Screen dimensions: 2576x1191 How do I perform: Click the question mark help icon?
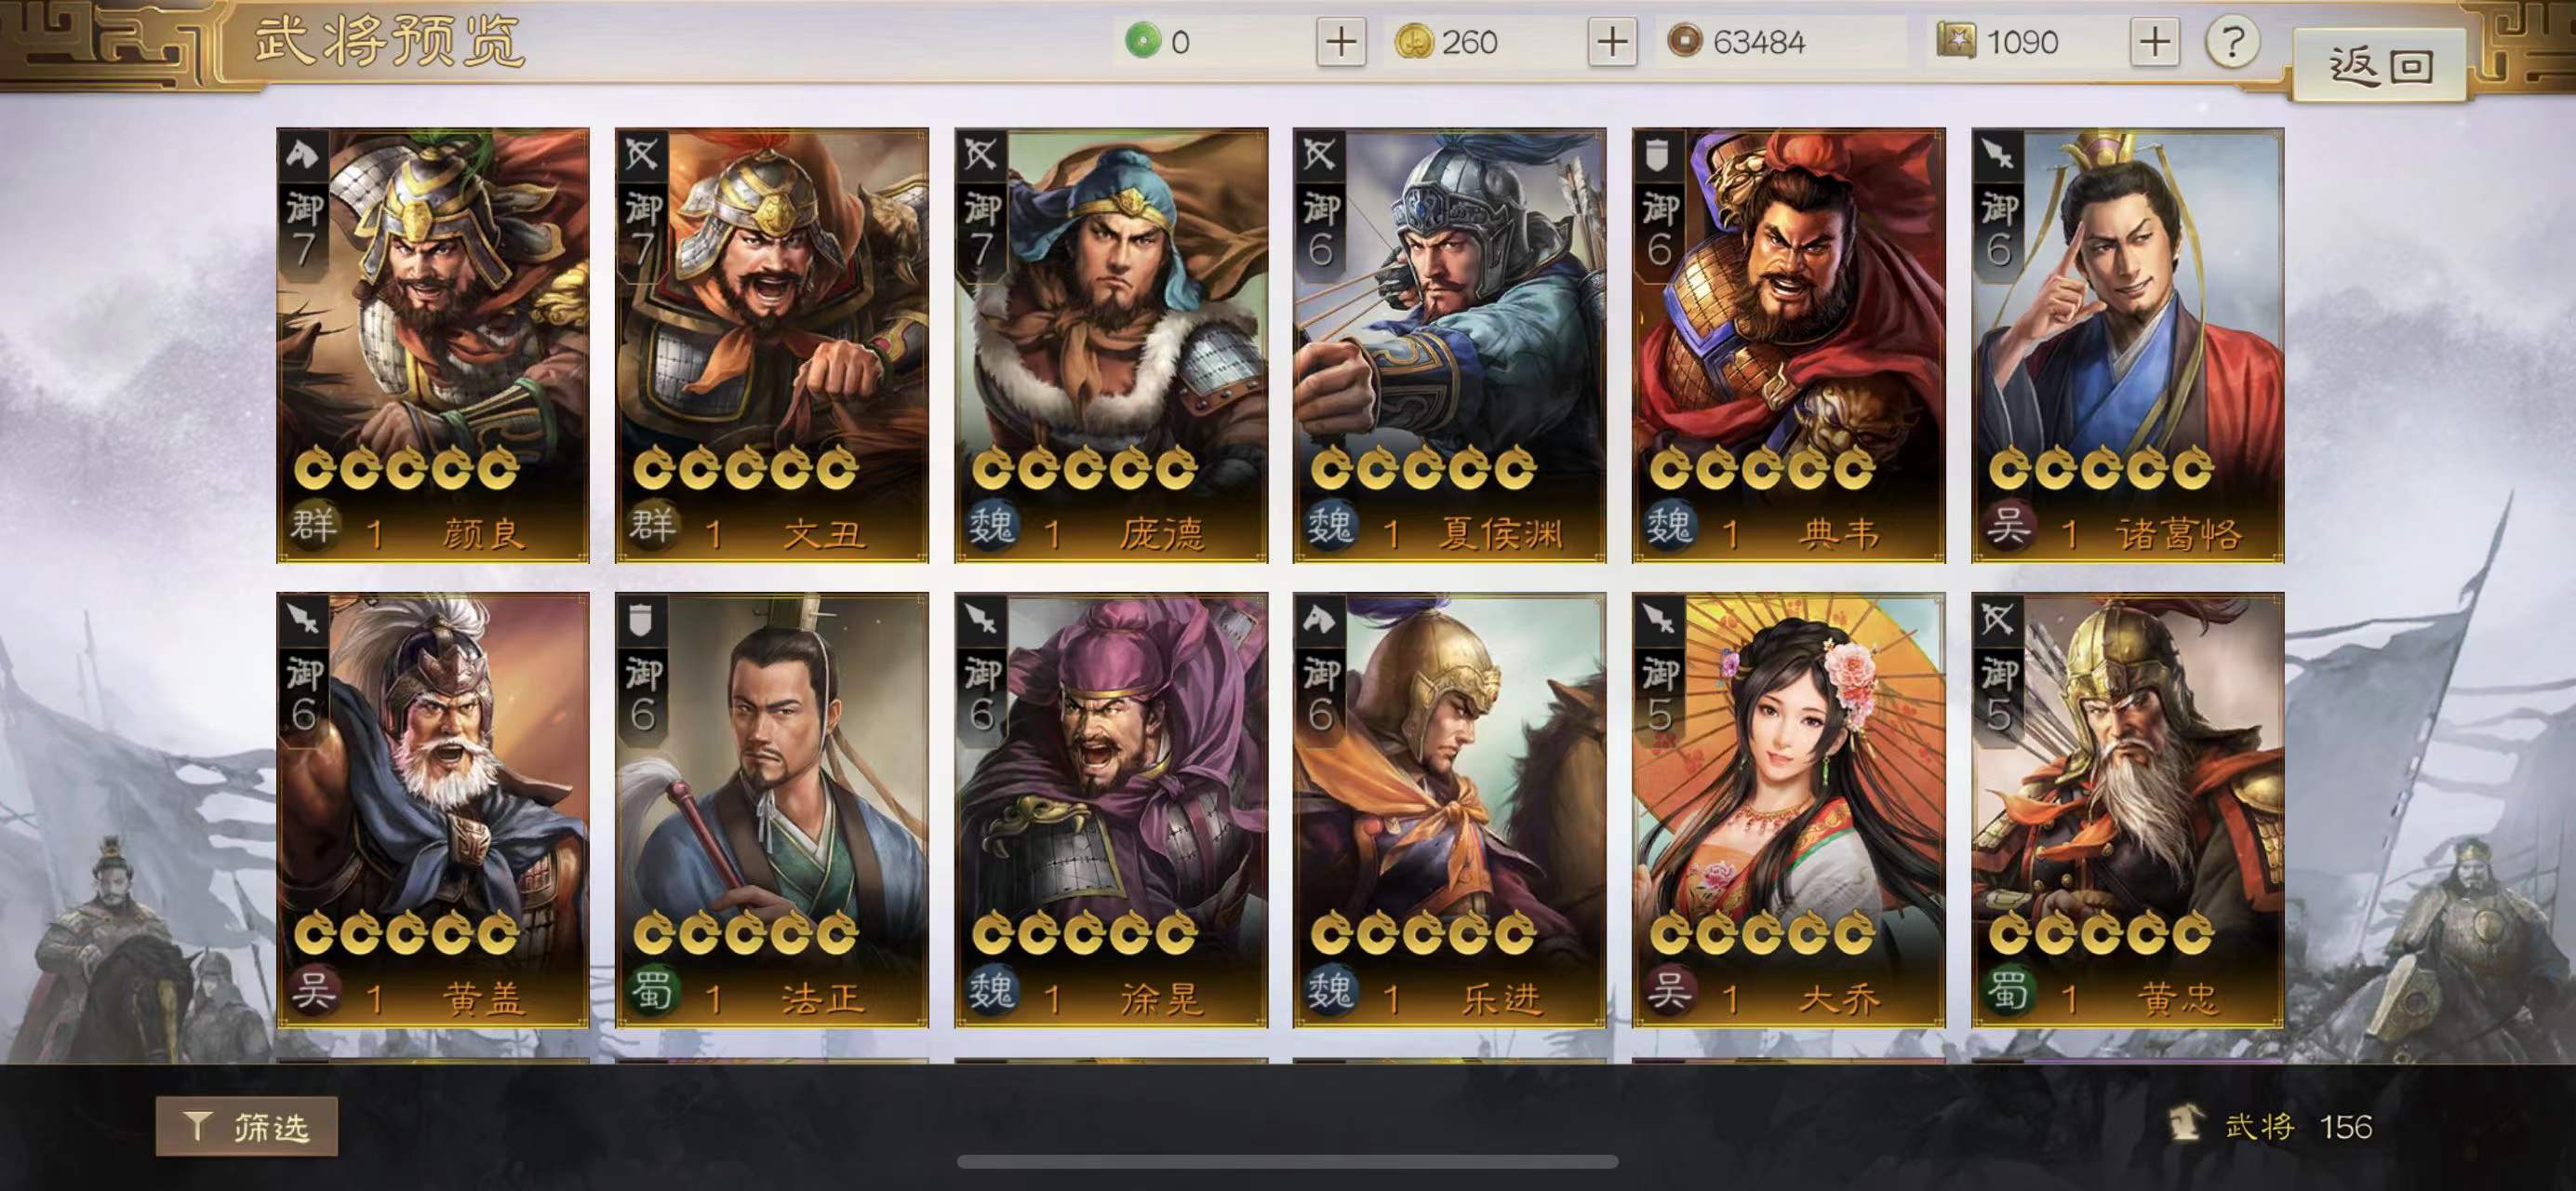pyautogui.click(x=2232, y=42)
